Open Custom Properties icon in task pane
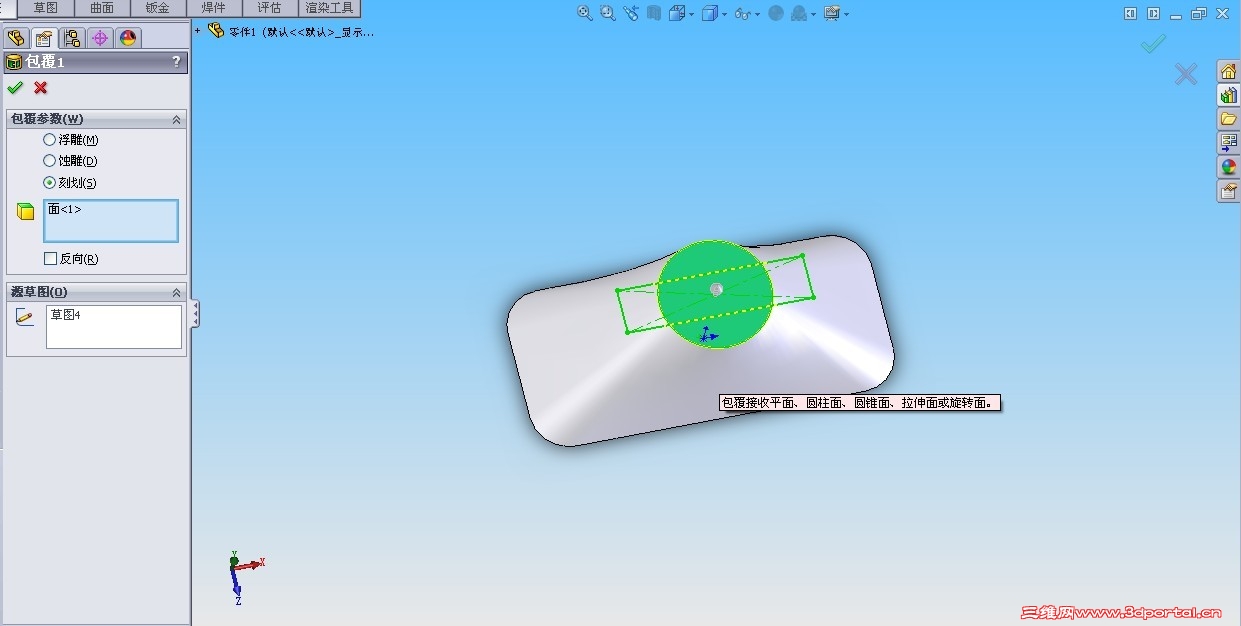Screen dimensions: 1241x626 coord(1228,191)
